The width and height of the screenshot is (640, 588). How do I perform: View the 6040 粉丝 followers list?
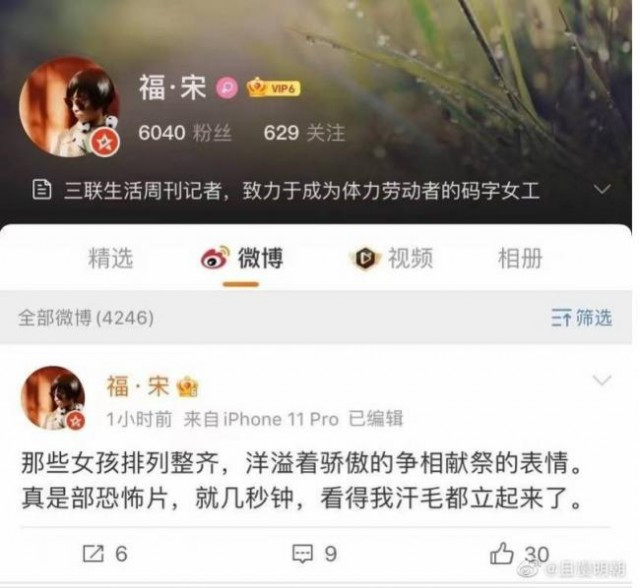click(x=185, y=133)
